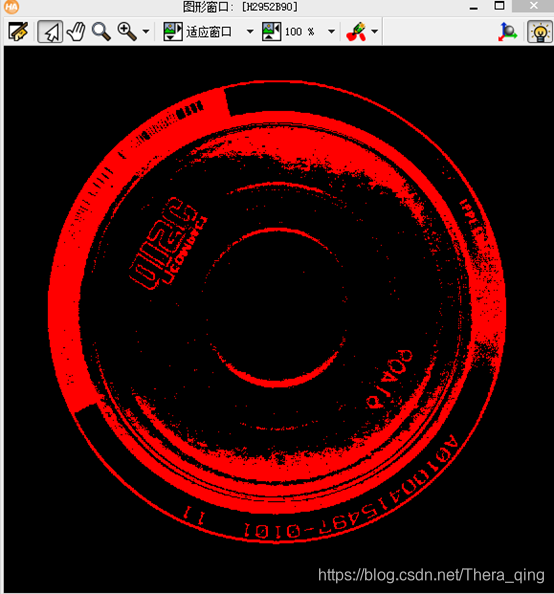Select the arrow pointer tool
The width and height of the screenshot is (554, 594).
(50, 31)
